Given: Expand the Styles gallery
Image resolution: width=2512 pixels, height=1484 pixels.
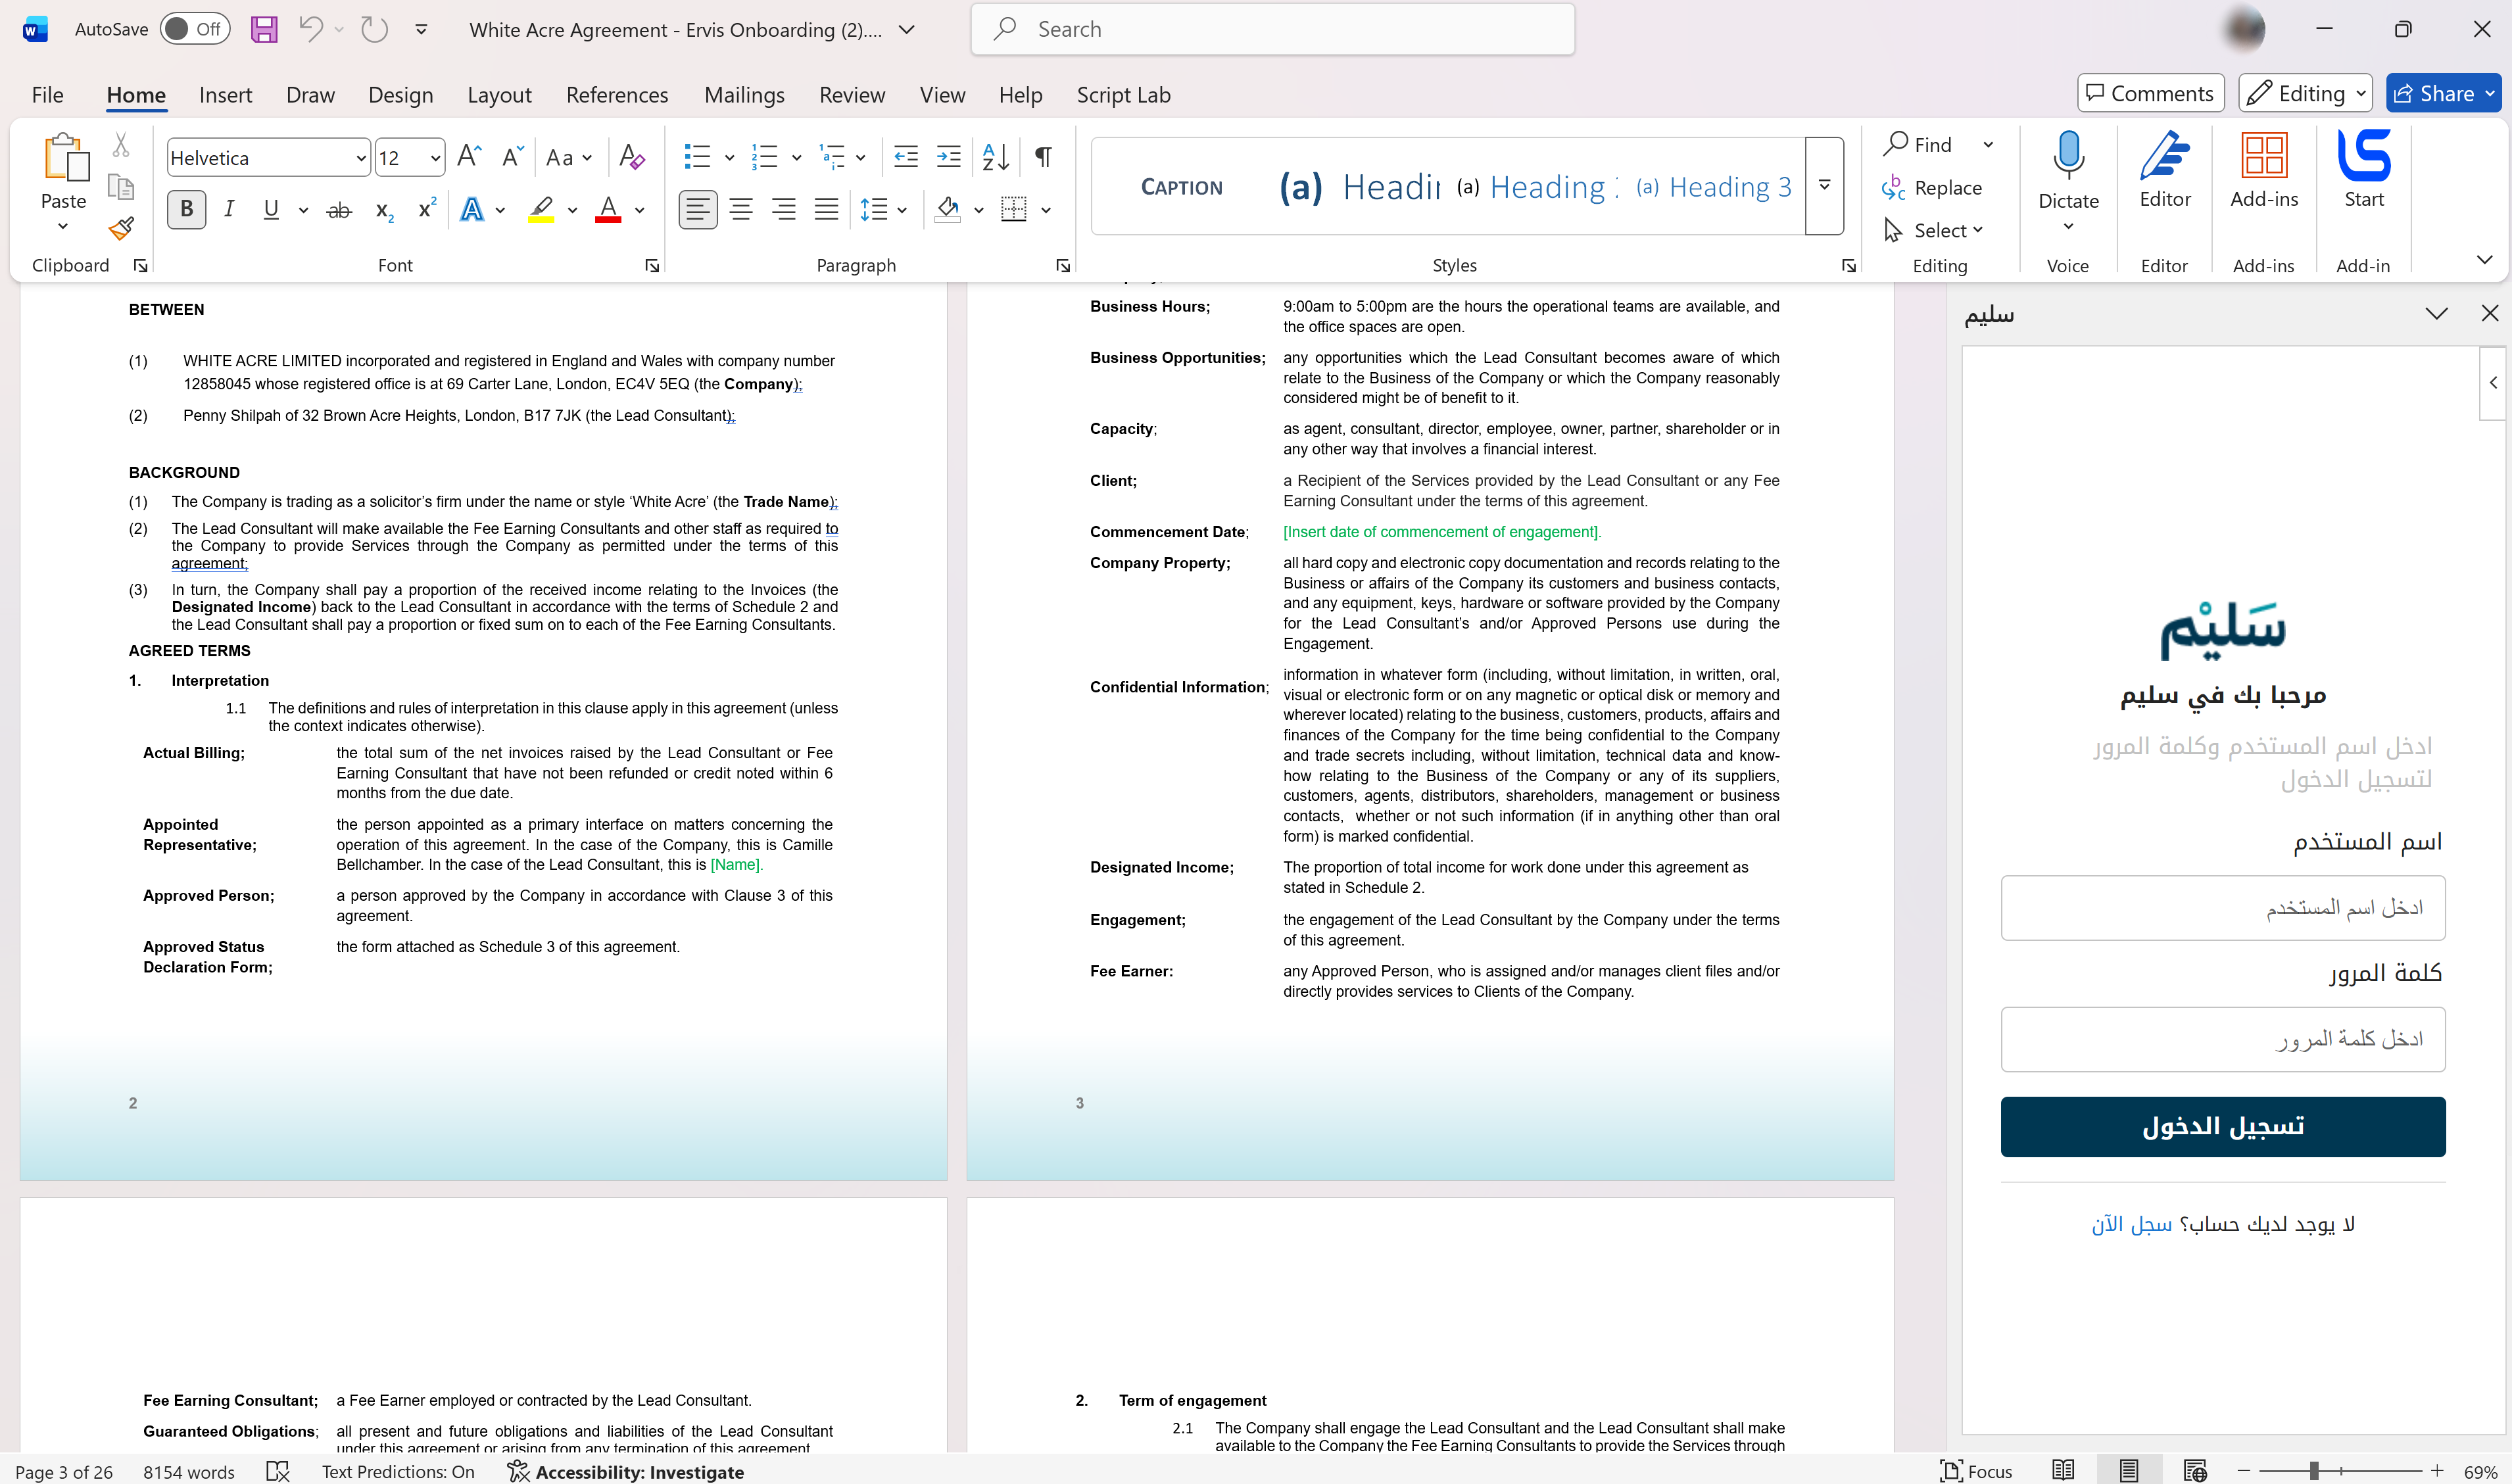Looking at the screenshot, I should click(1824, 186).
